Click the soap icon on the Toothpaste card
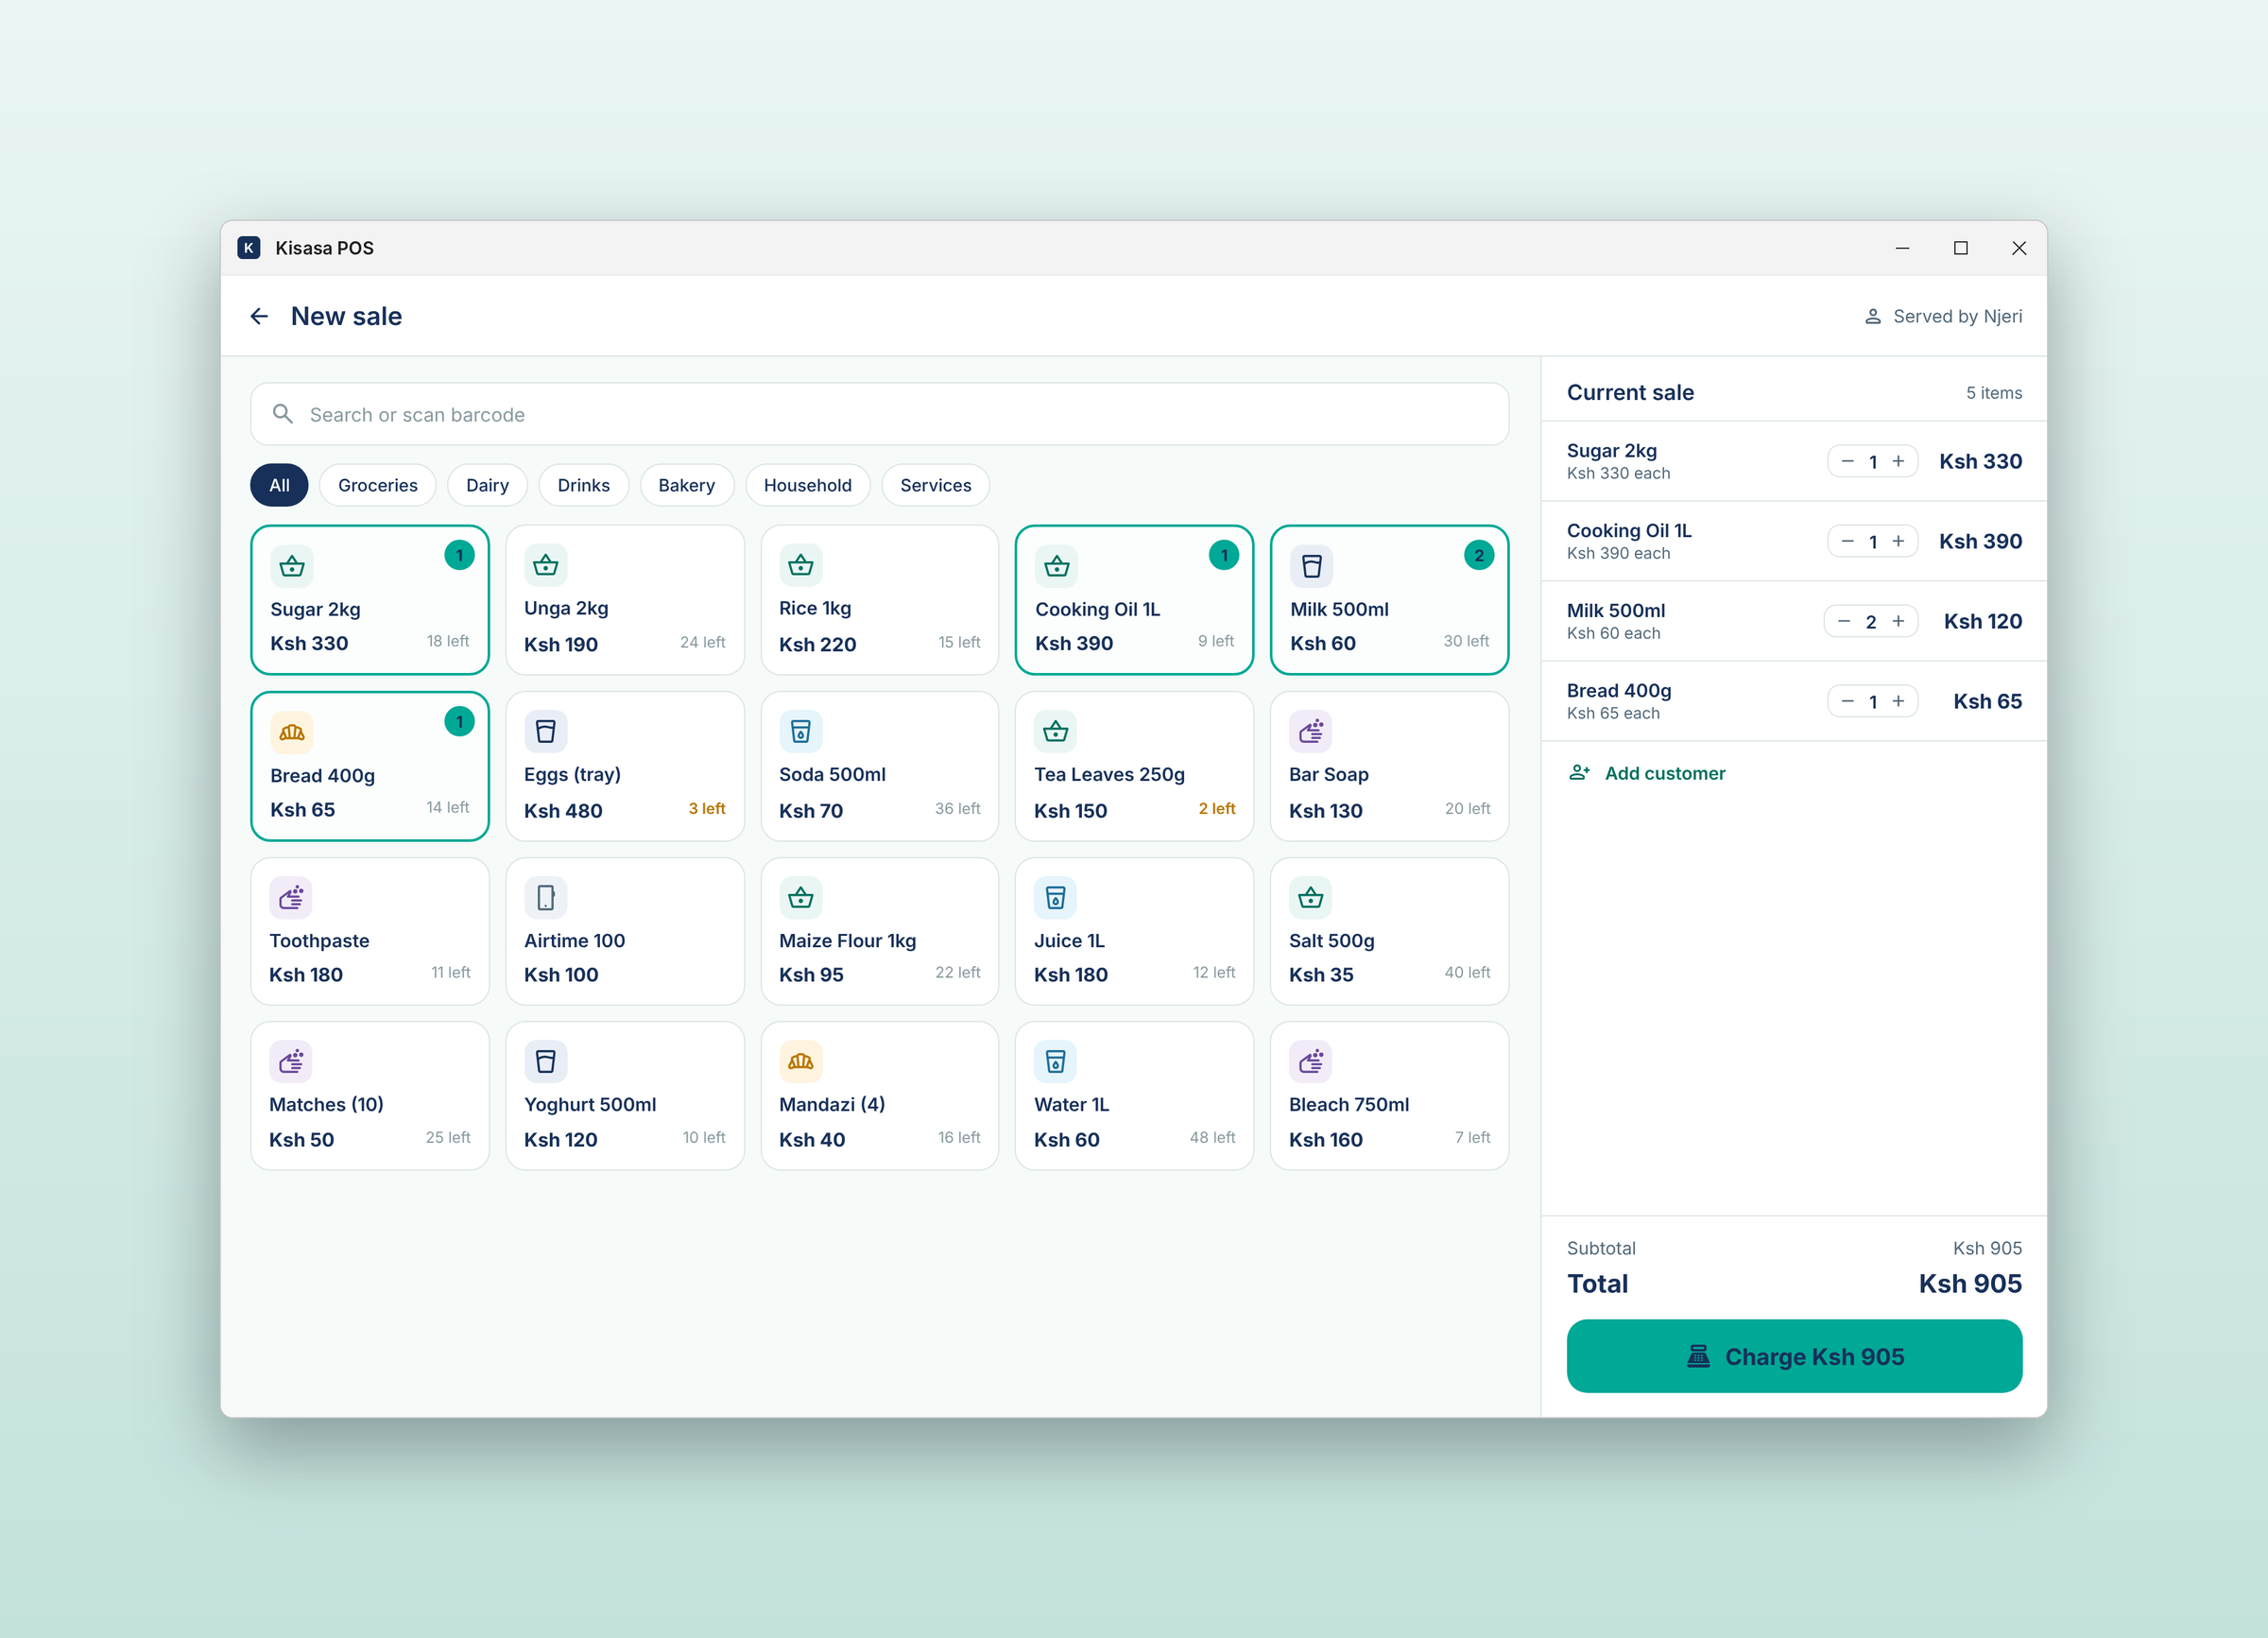The height and width of the screenshot is (1638, 2268). click(291, 898)
